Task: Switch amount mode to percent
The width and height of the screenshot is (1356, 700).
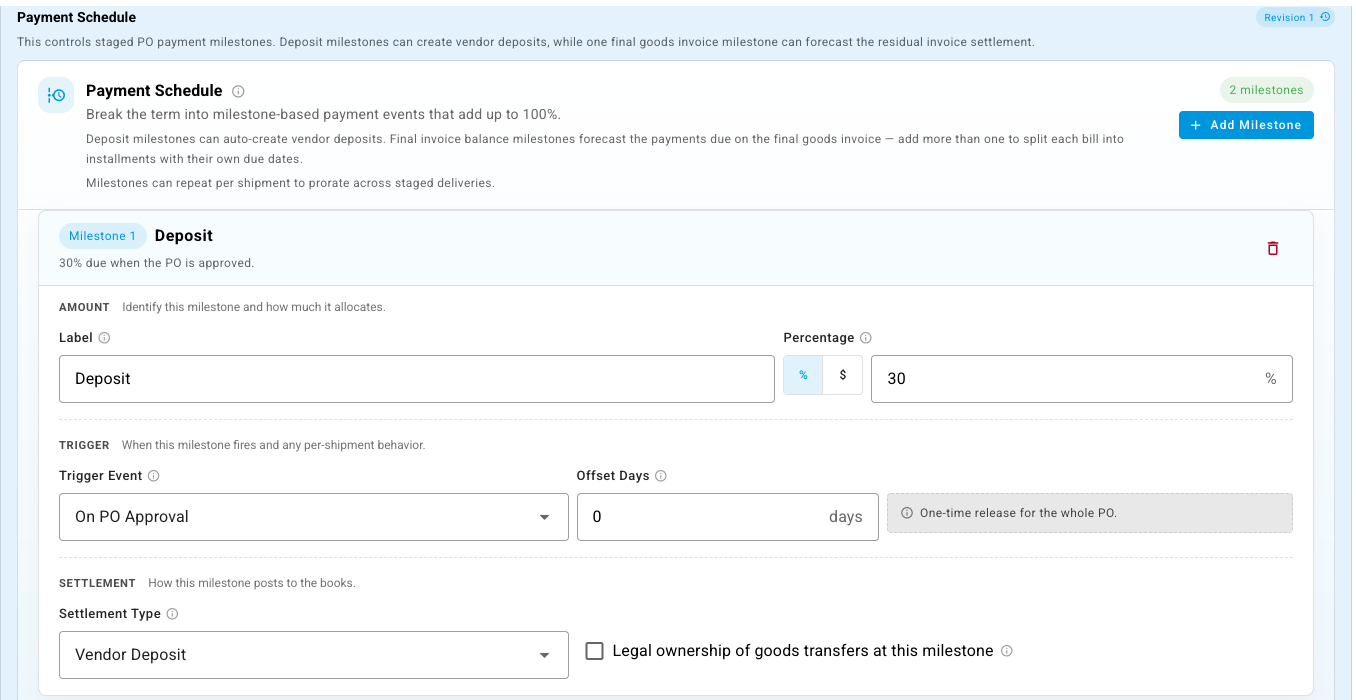Action: pyautogui.click(x=803, y=375)
